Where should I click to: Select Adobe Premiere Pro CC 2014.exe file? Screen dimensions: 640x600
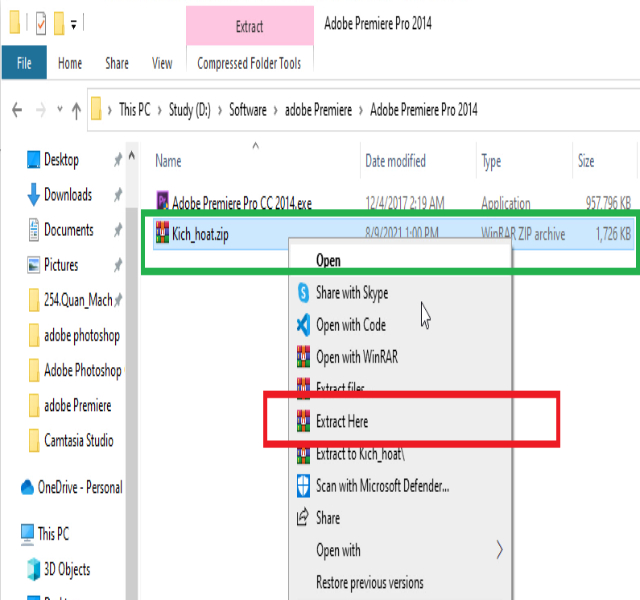(x=242, y=203)
